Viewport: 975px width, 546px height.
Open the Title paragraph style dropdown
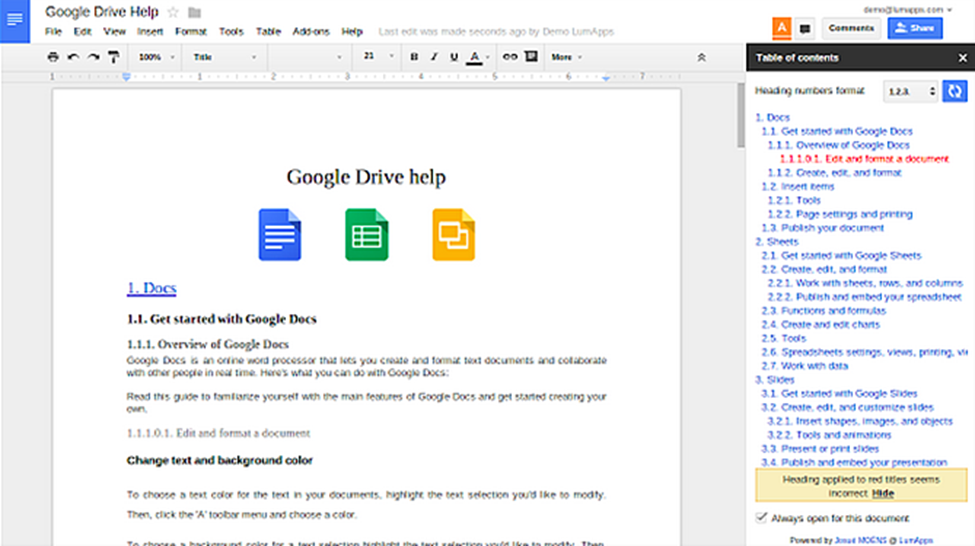pos(224,57)
